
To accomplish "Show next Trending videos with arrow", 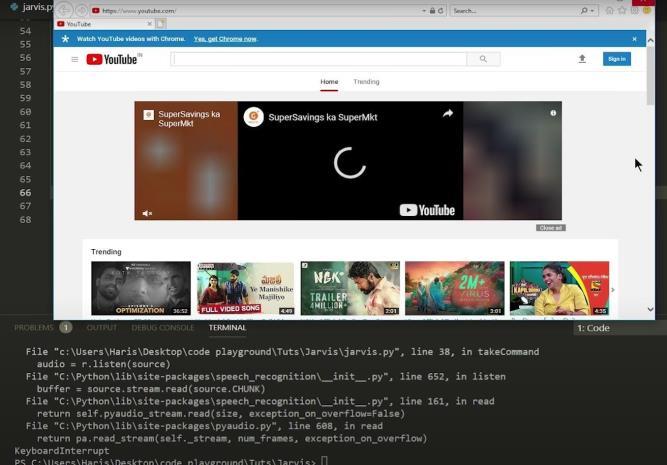I will tap(613, 290).
